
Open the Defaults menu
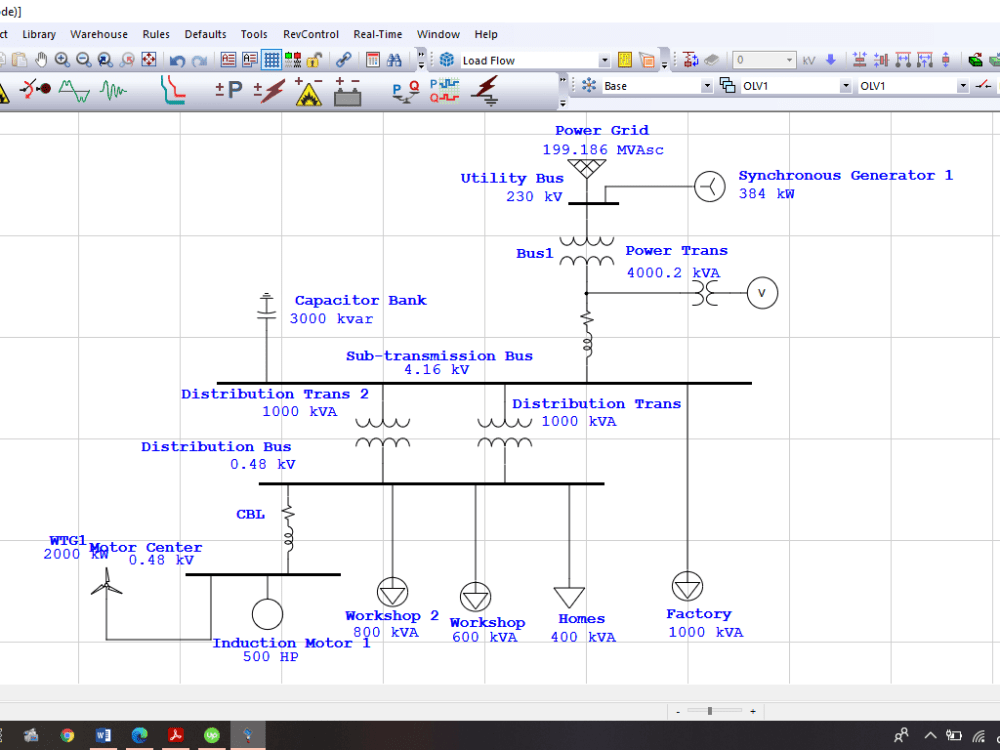point(205,34)
